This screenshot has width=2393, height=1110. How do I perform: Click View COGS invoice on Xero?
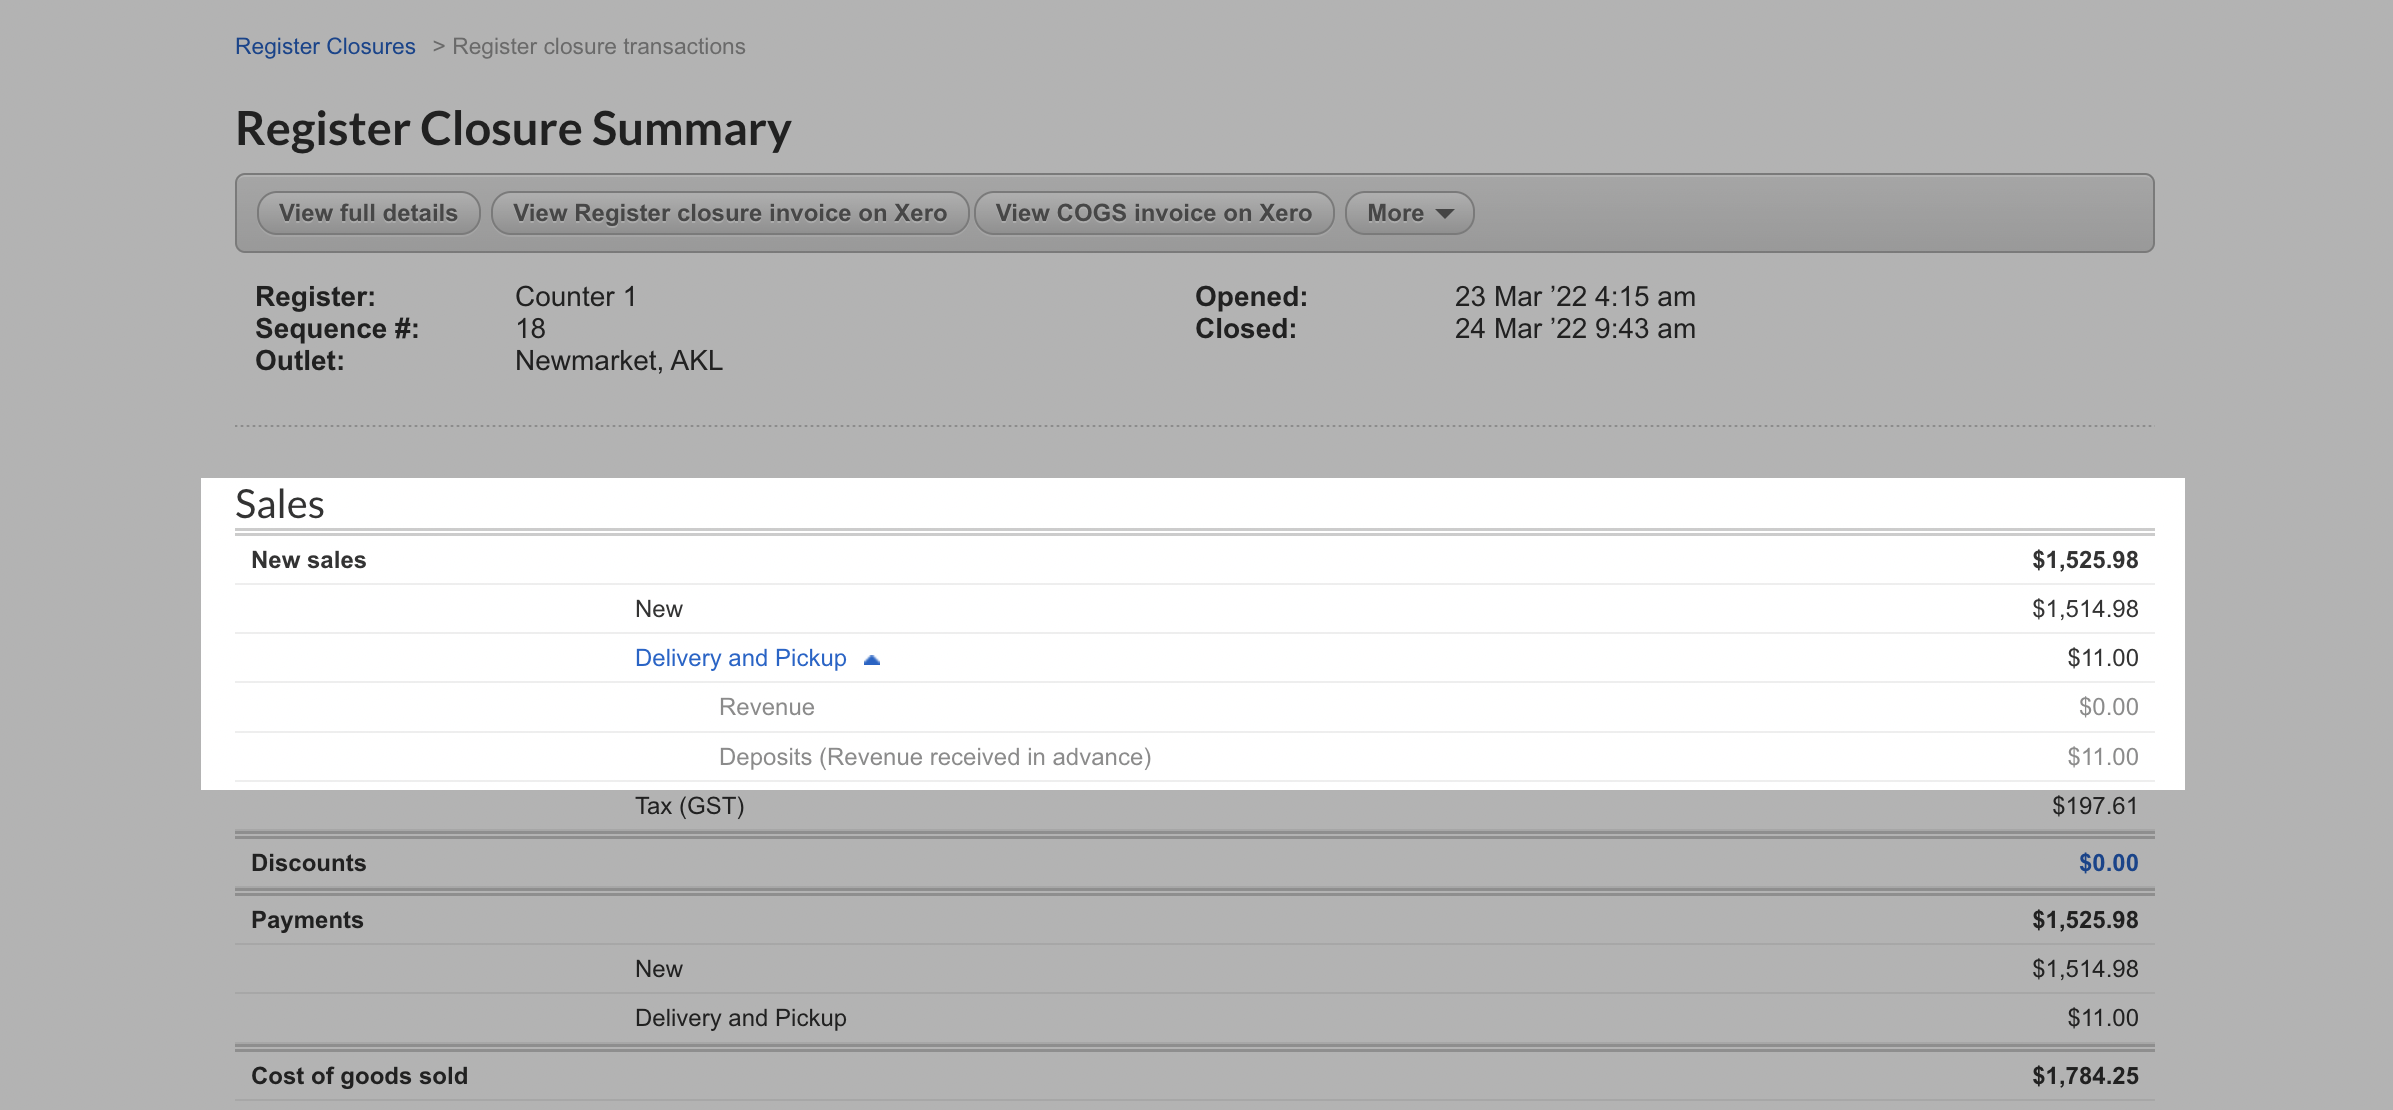(x=1153, y=213)
